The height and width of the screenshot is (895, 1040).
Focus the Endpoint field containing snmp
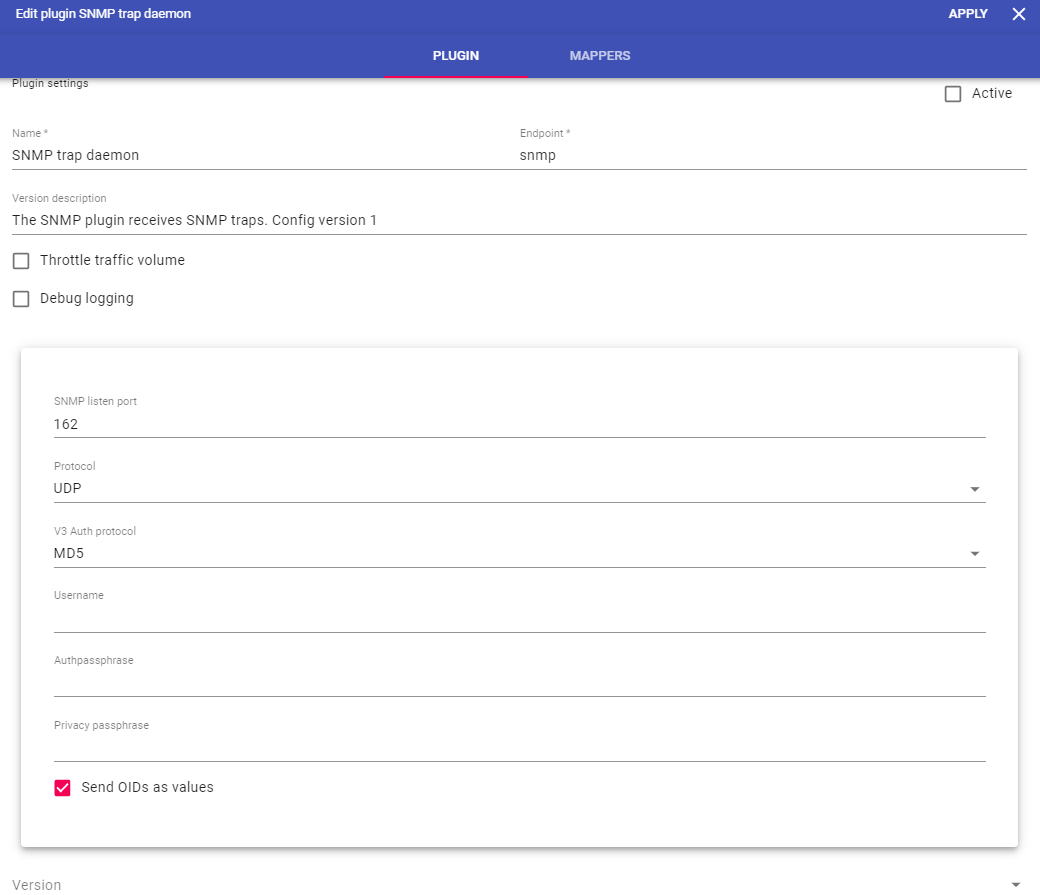pos(770,155)
